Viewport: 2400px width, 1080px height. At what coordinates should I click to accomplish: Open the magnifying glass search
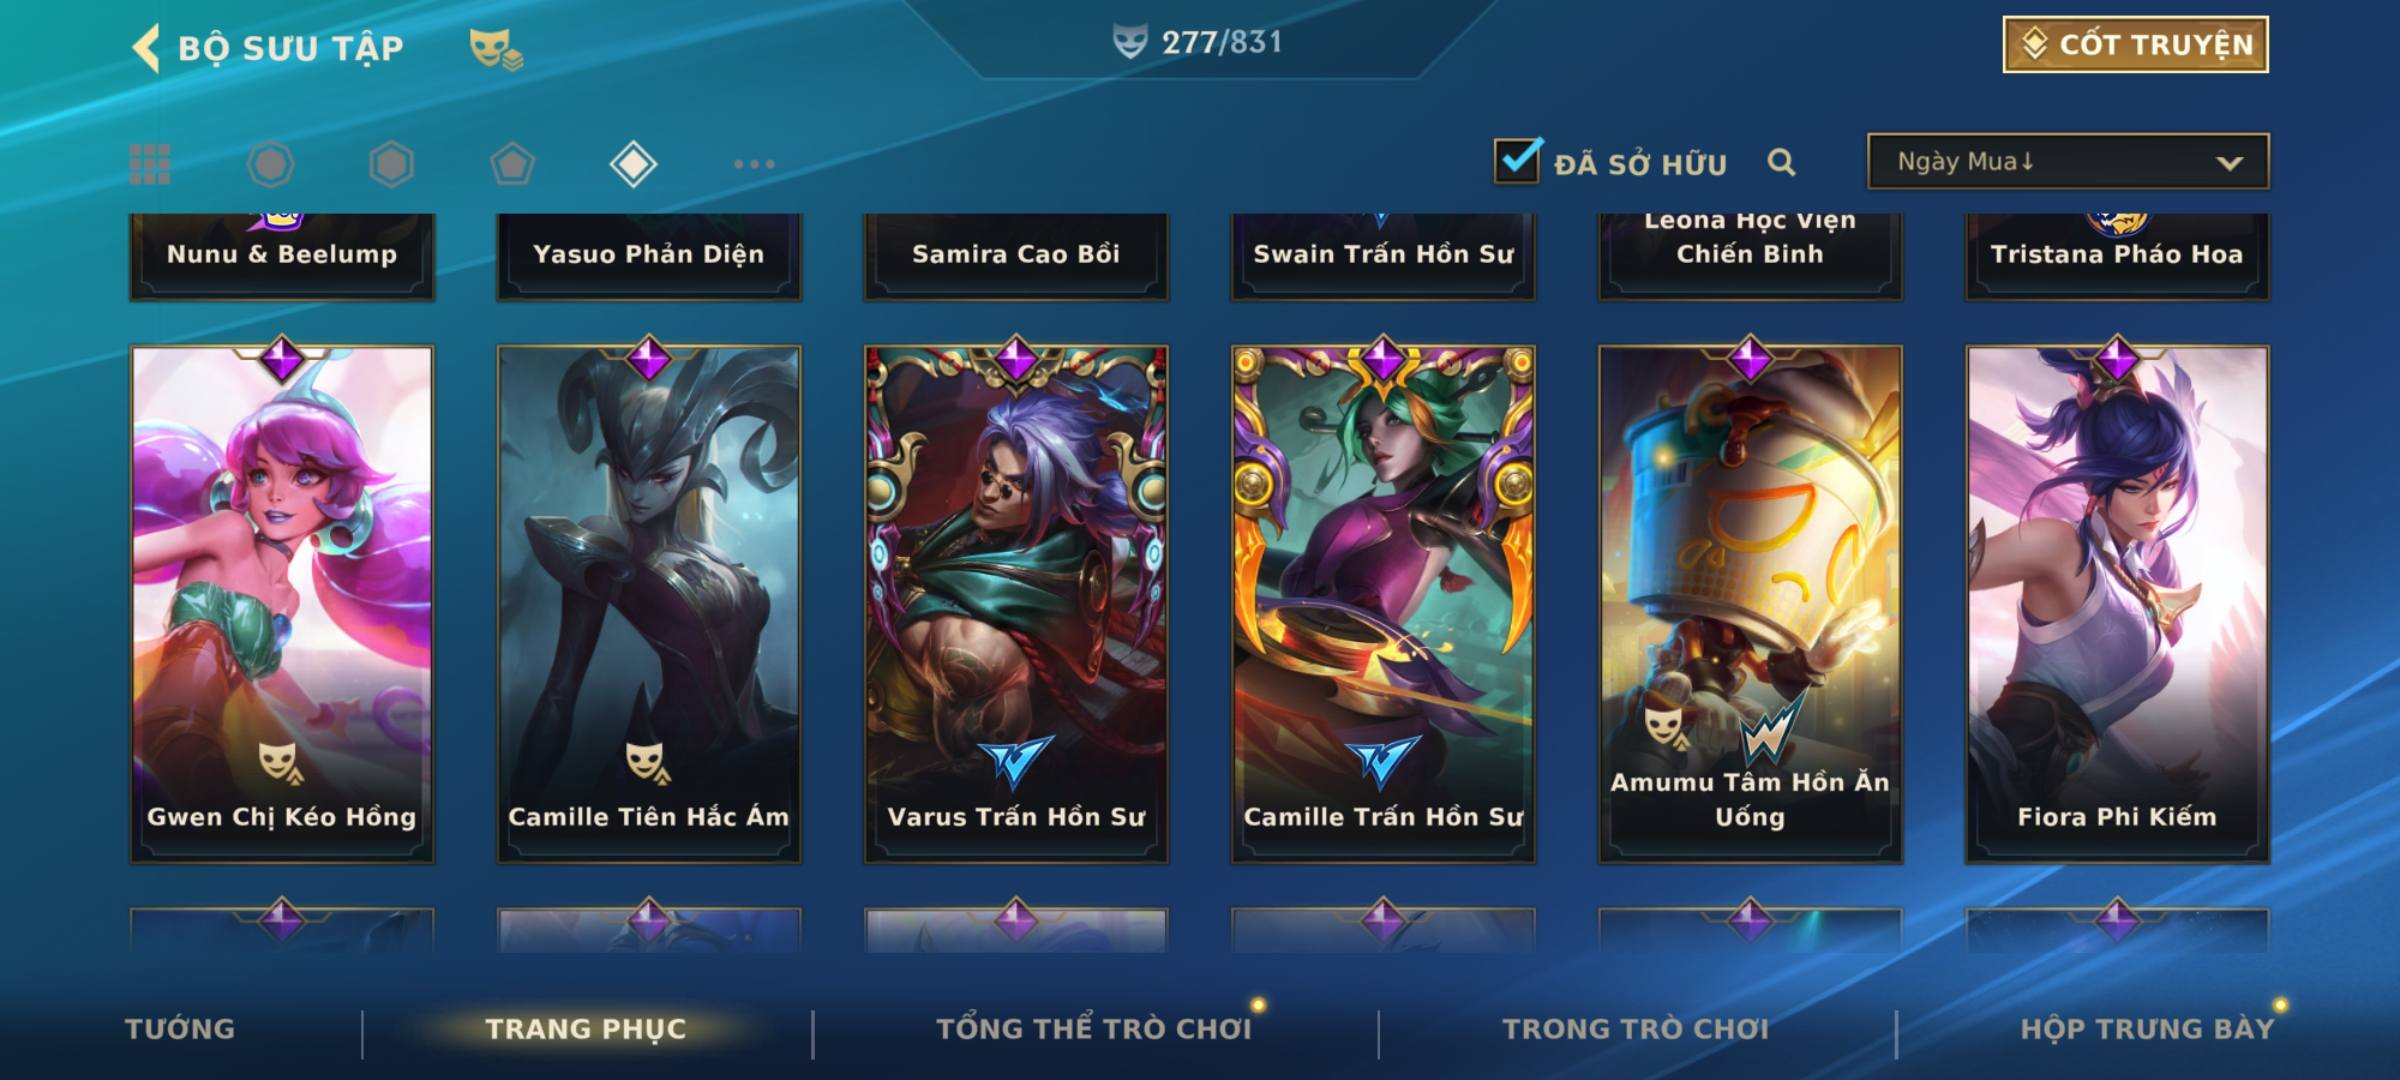(x=1781, y=162)
